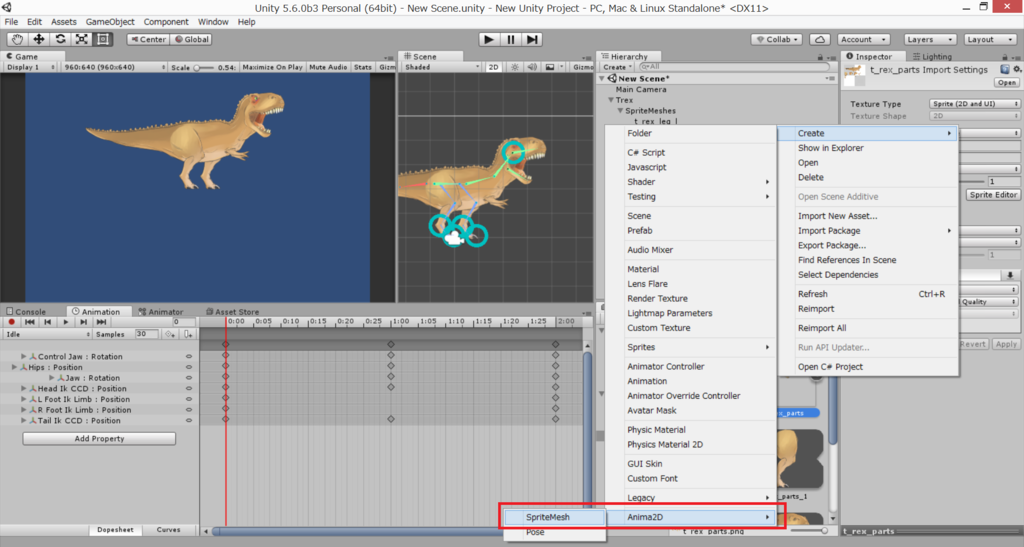
Task: Click the Inspector help book icon
Action: pos(1004,69)
